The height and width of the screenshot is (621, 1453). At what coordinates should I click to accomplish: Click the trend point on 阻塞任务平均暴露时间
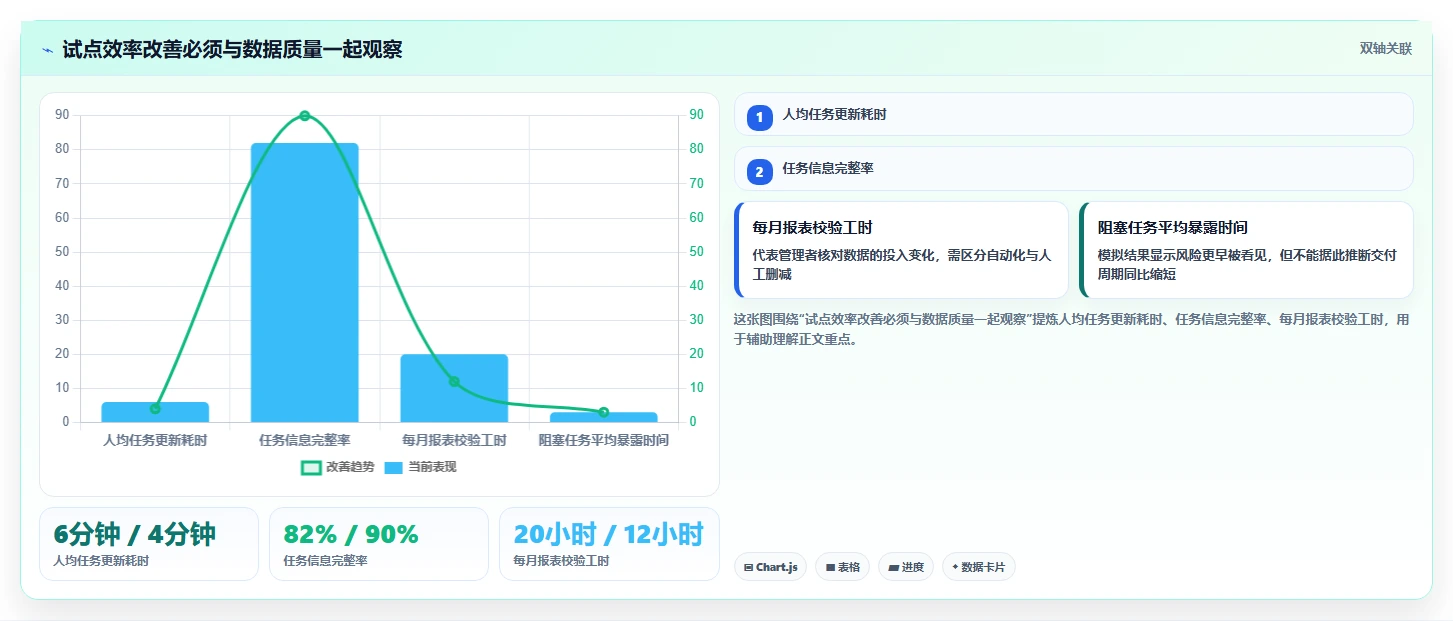(x=604, y=412)
